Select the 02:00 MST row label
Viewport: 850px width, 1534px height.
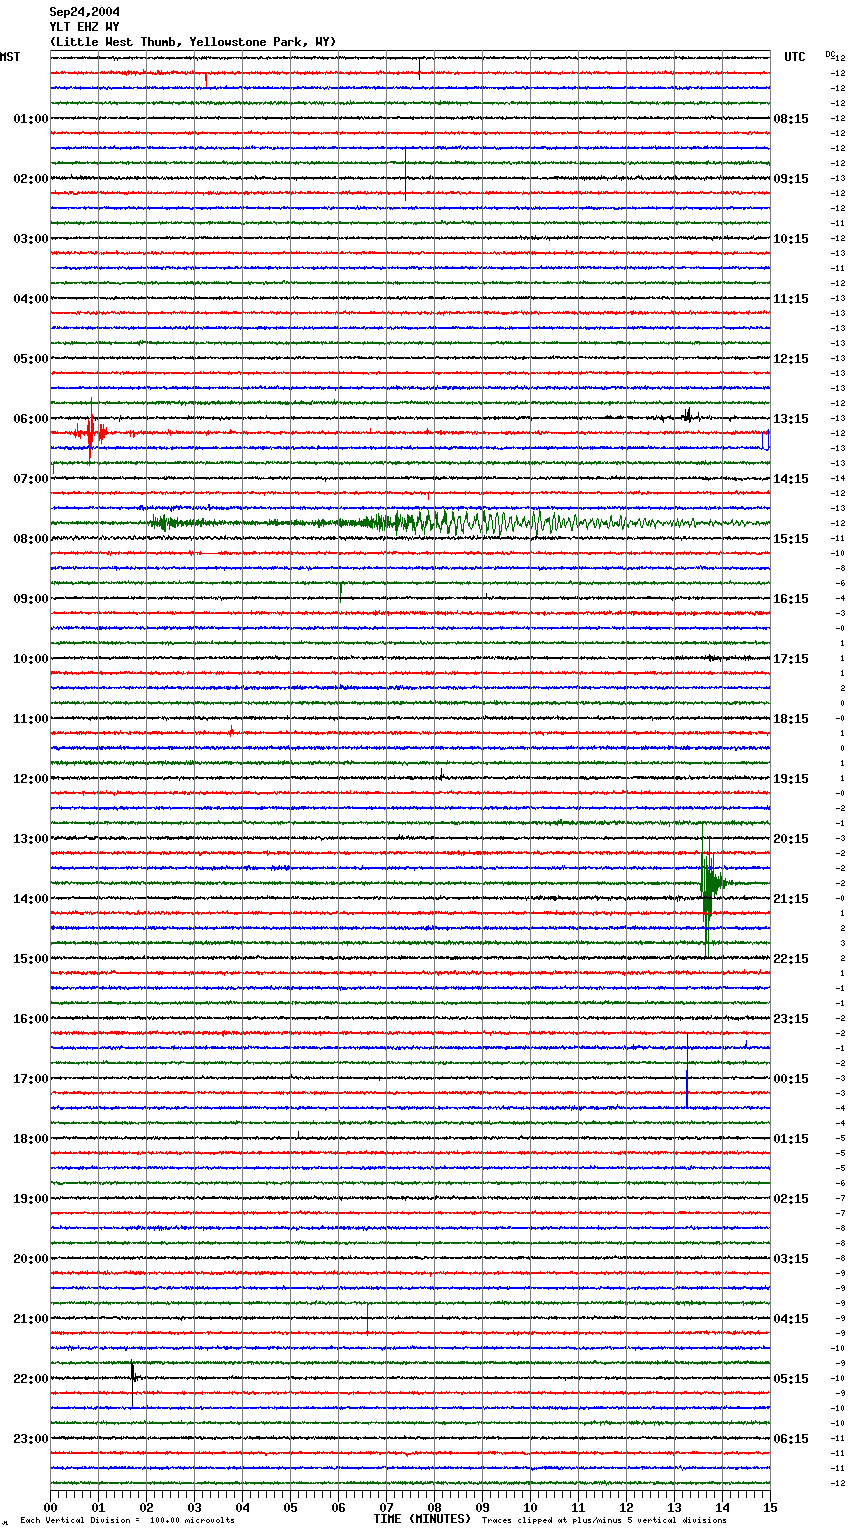tap(30, 179)
